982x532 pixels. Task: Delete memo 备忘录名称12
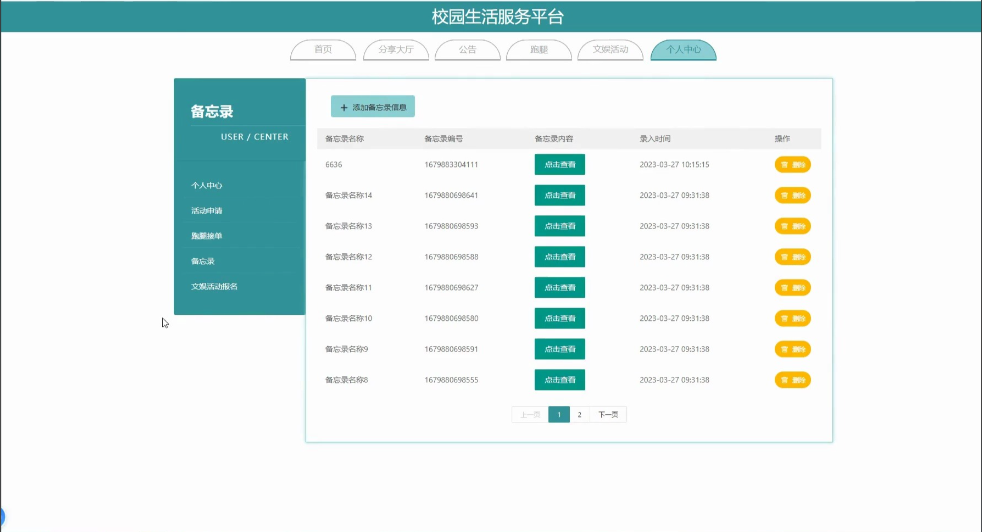[792, 256]
